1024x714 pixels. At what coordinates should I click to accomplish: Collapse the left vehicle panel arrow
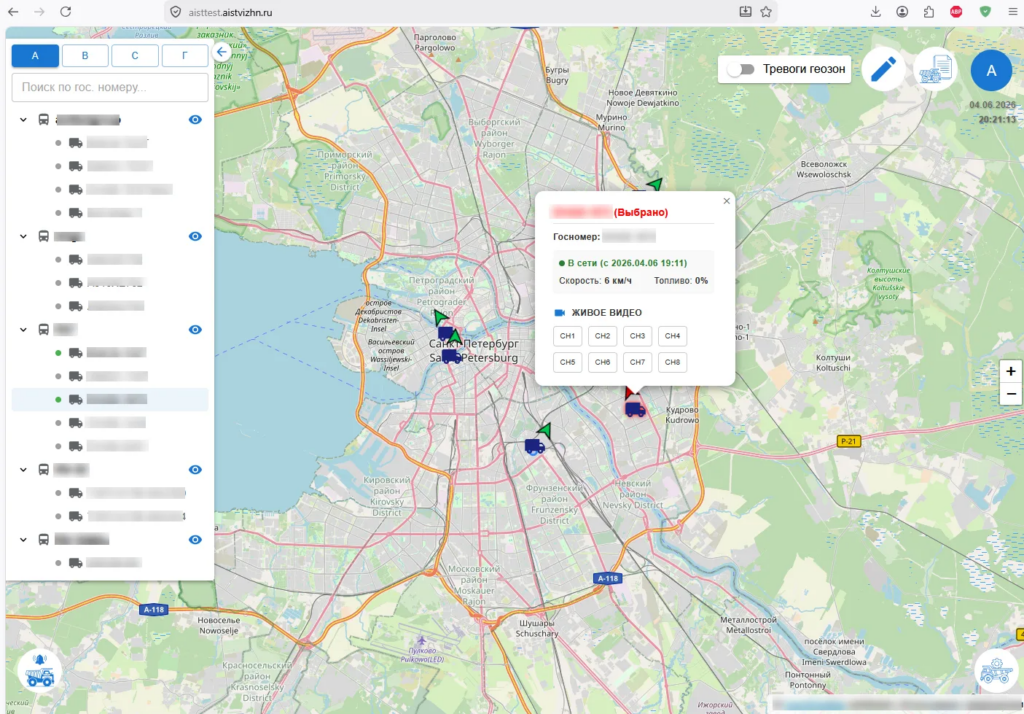(221, 52)
